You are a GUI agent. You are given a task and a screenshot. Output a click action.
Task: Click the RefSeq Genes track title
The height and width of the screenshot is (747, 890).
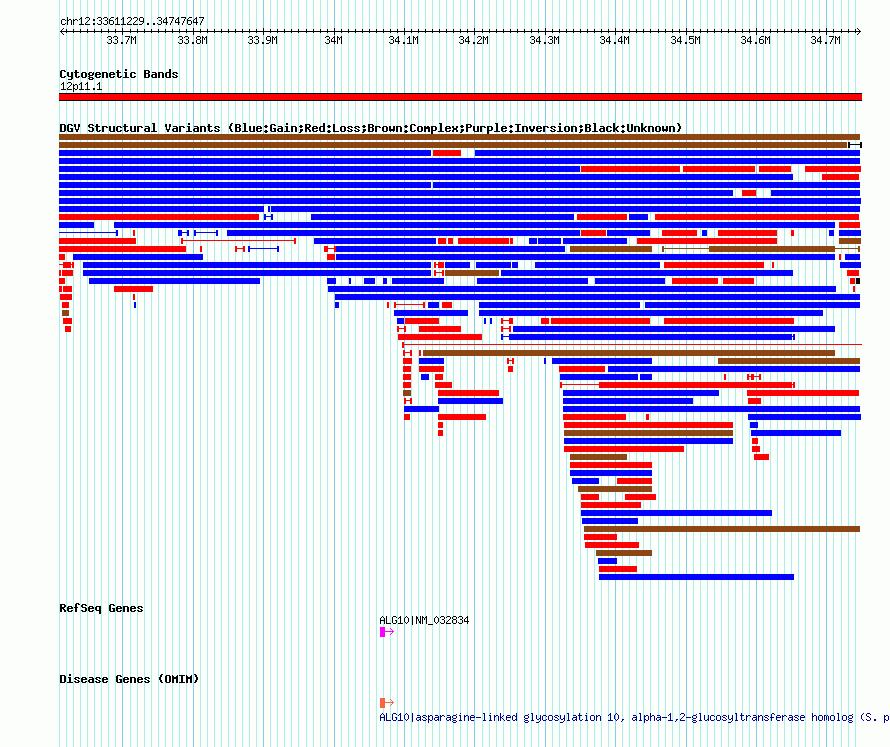pos(101,608)
